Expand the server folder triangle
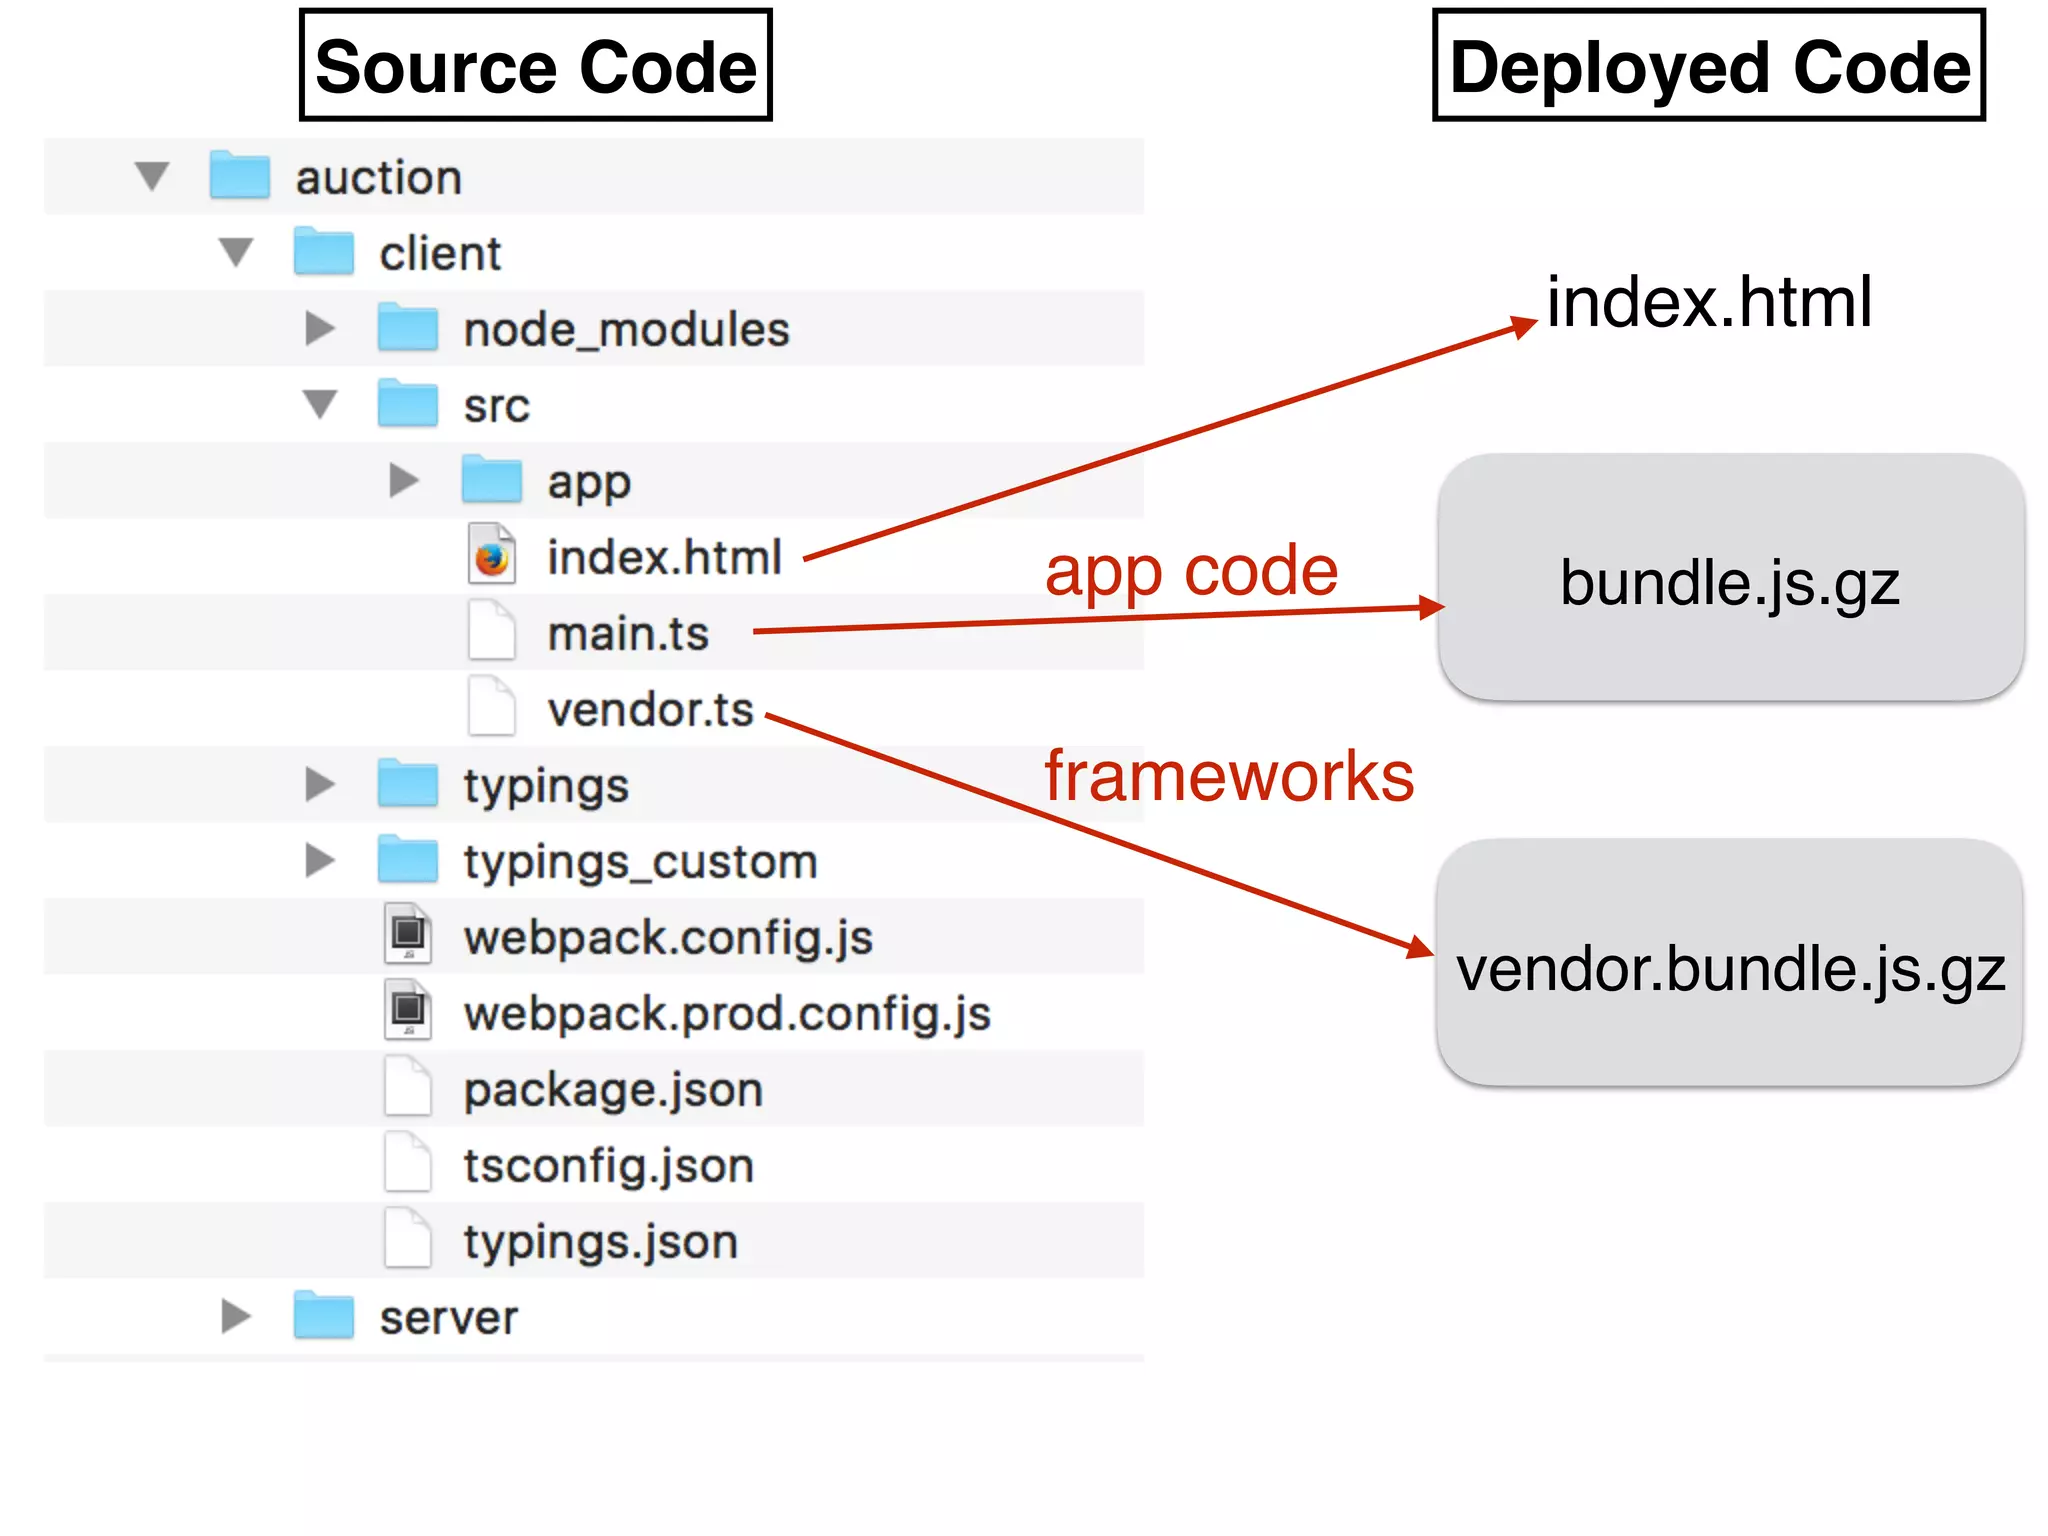 tap(236, 1316)
